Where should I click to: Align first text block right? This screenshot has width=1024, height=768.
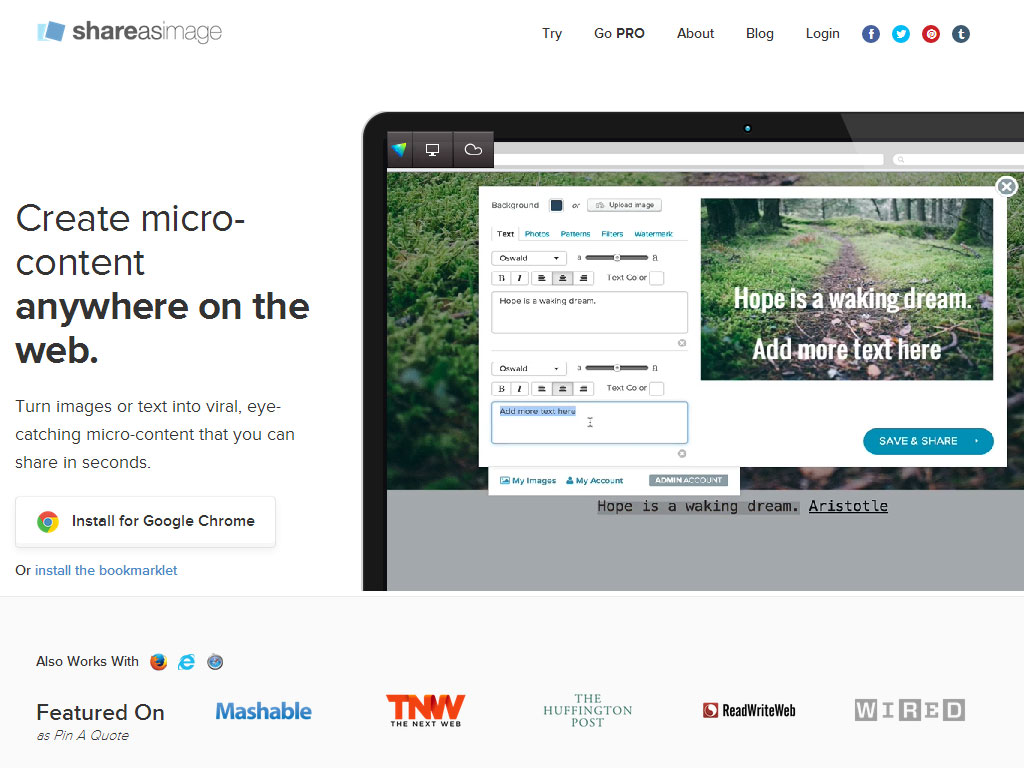pyautogui.click(x=583, y=278)
